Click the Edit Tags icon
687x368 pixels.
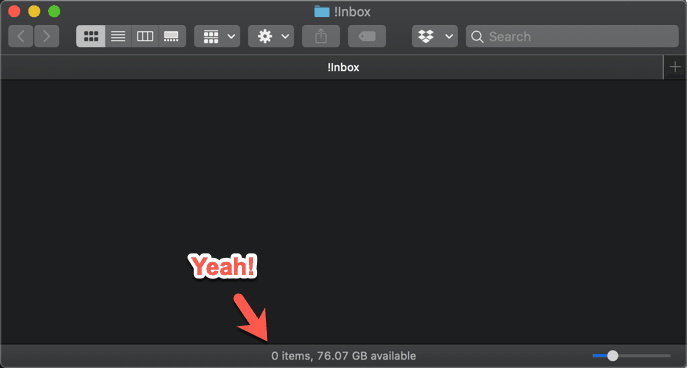point(367,36)
